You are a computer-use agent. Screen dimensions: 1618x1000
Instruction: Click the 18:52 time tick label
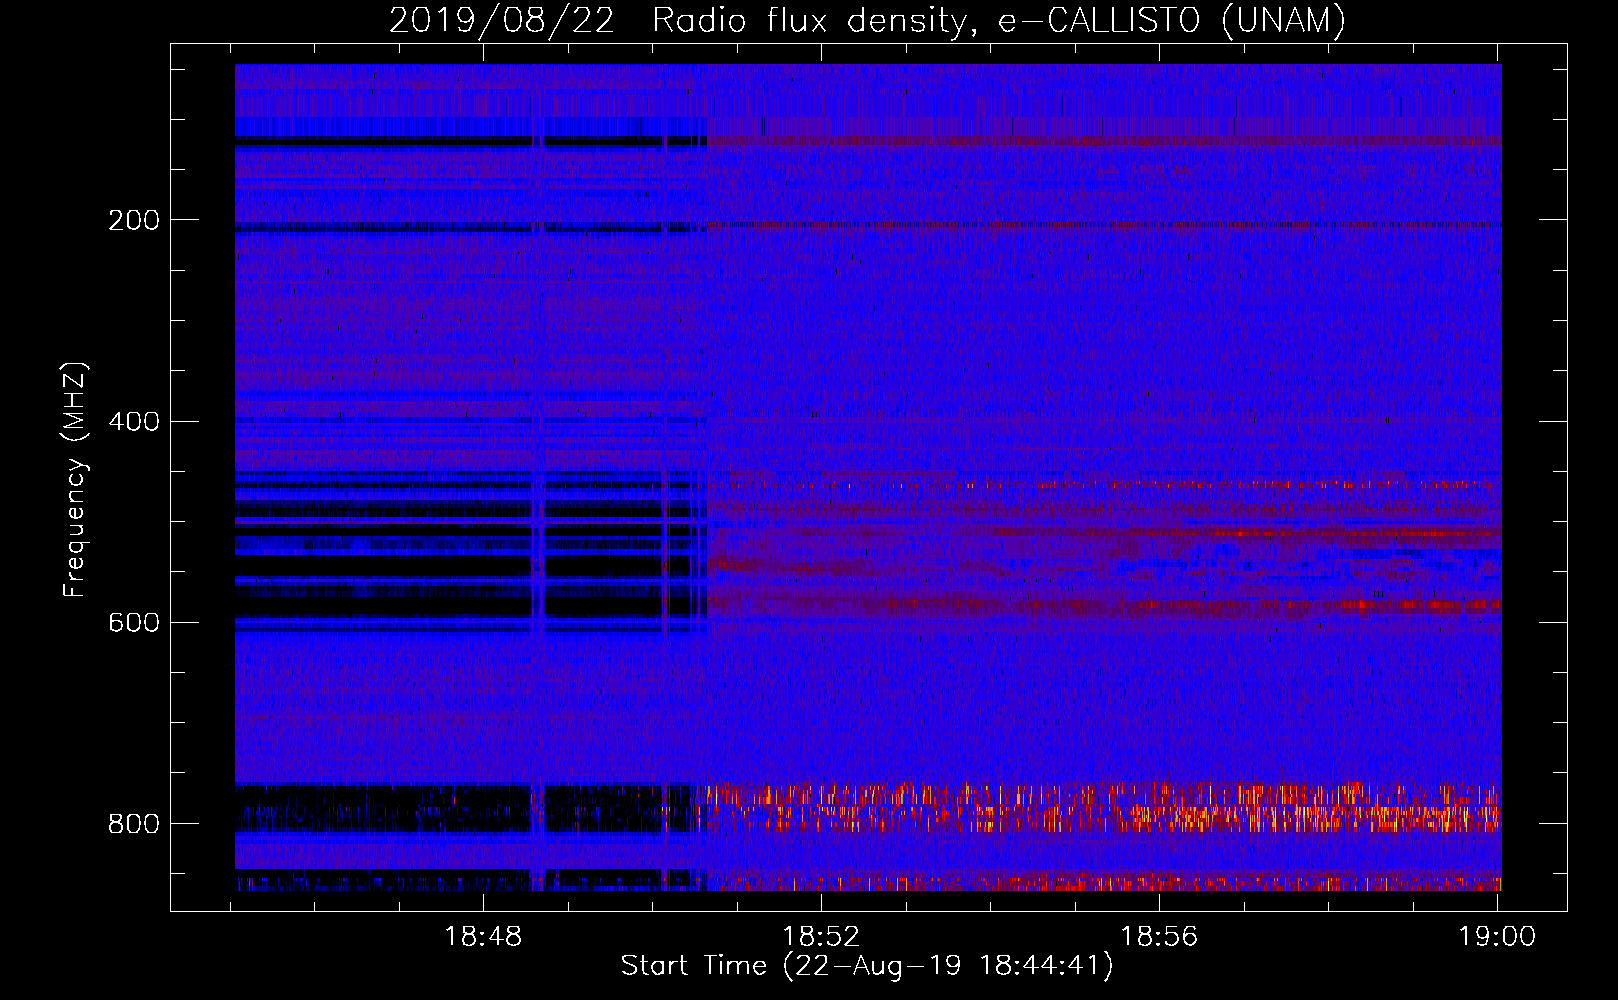821,936
